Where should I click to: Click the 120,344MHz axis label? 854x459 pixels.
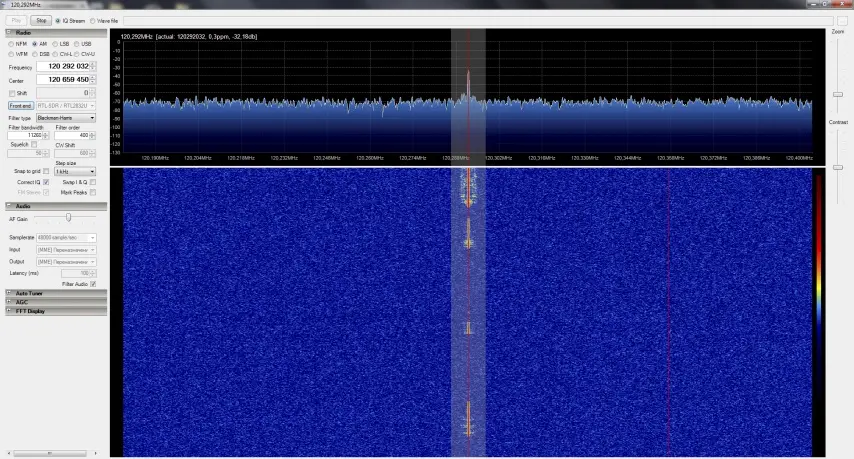tap(627, 158)
